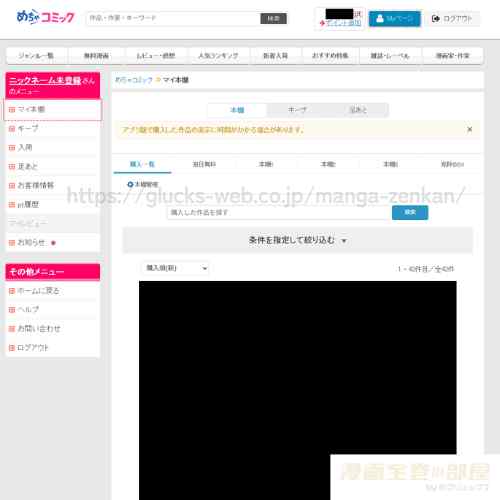Open the blue Myページ button
Screen dimensions: 500x500
tap(395, 19)
